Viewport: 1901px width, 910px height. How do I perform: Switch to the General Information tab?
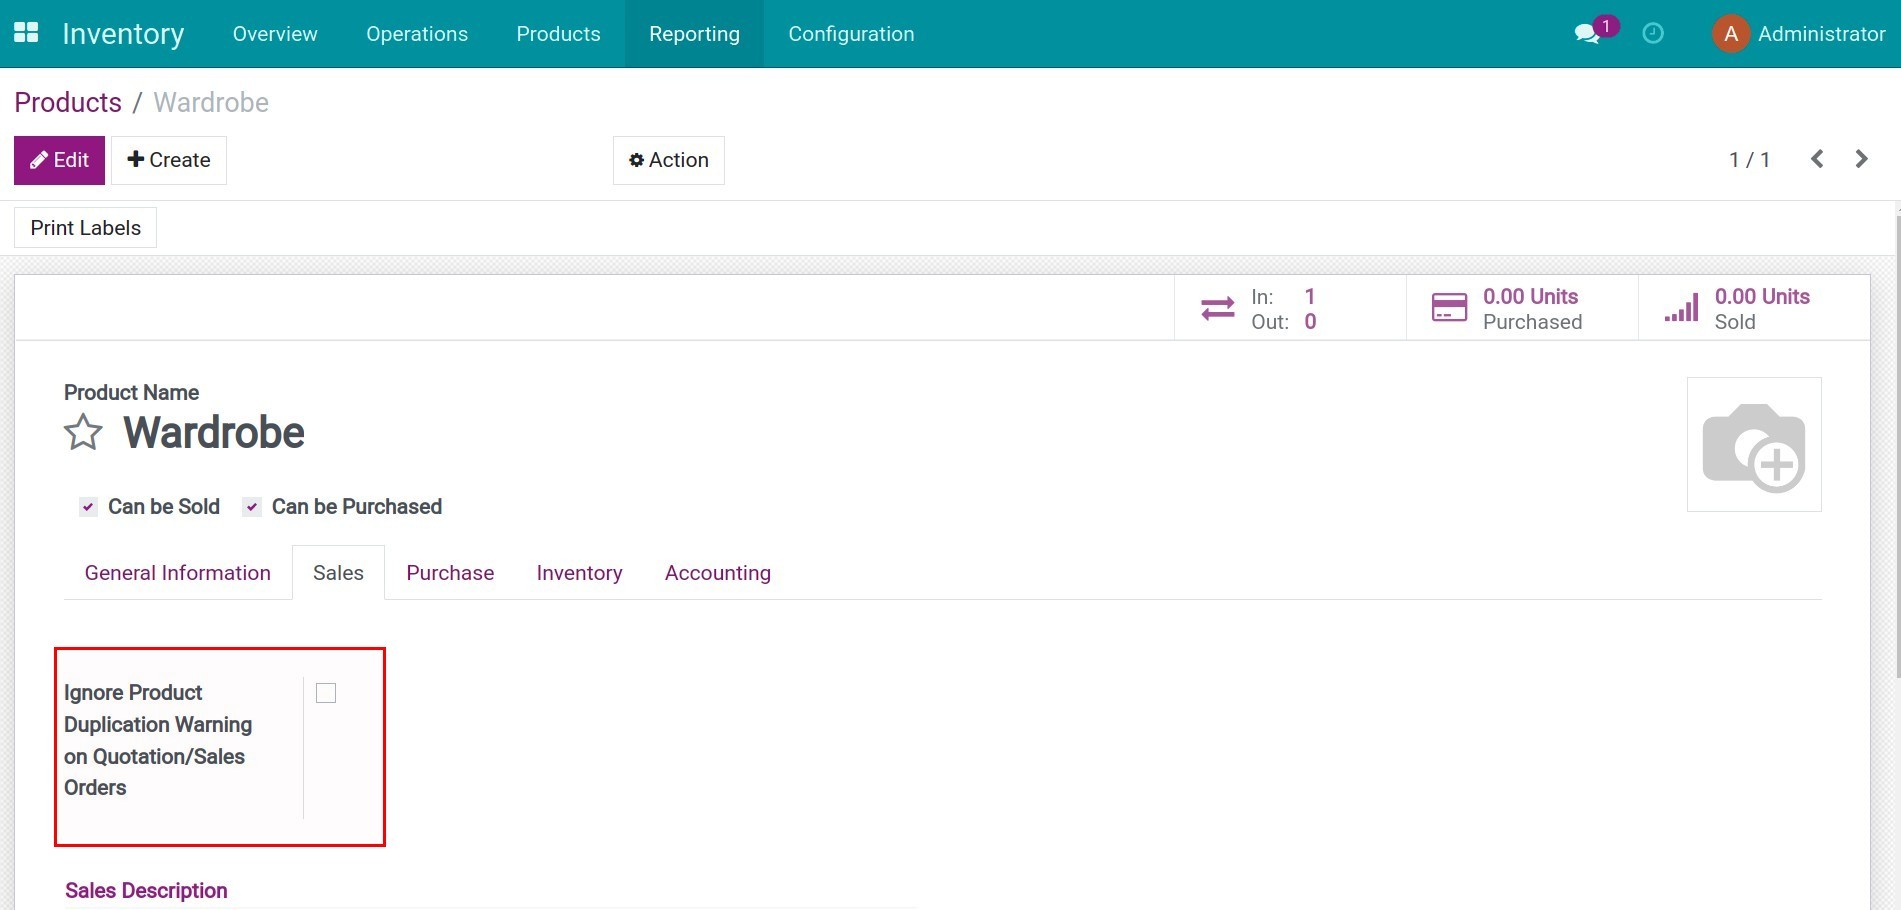point(177,573)
